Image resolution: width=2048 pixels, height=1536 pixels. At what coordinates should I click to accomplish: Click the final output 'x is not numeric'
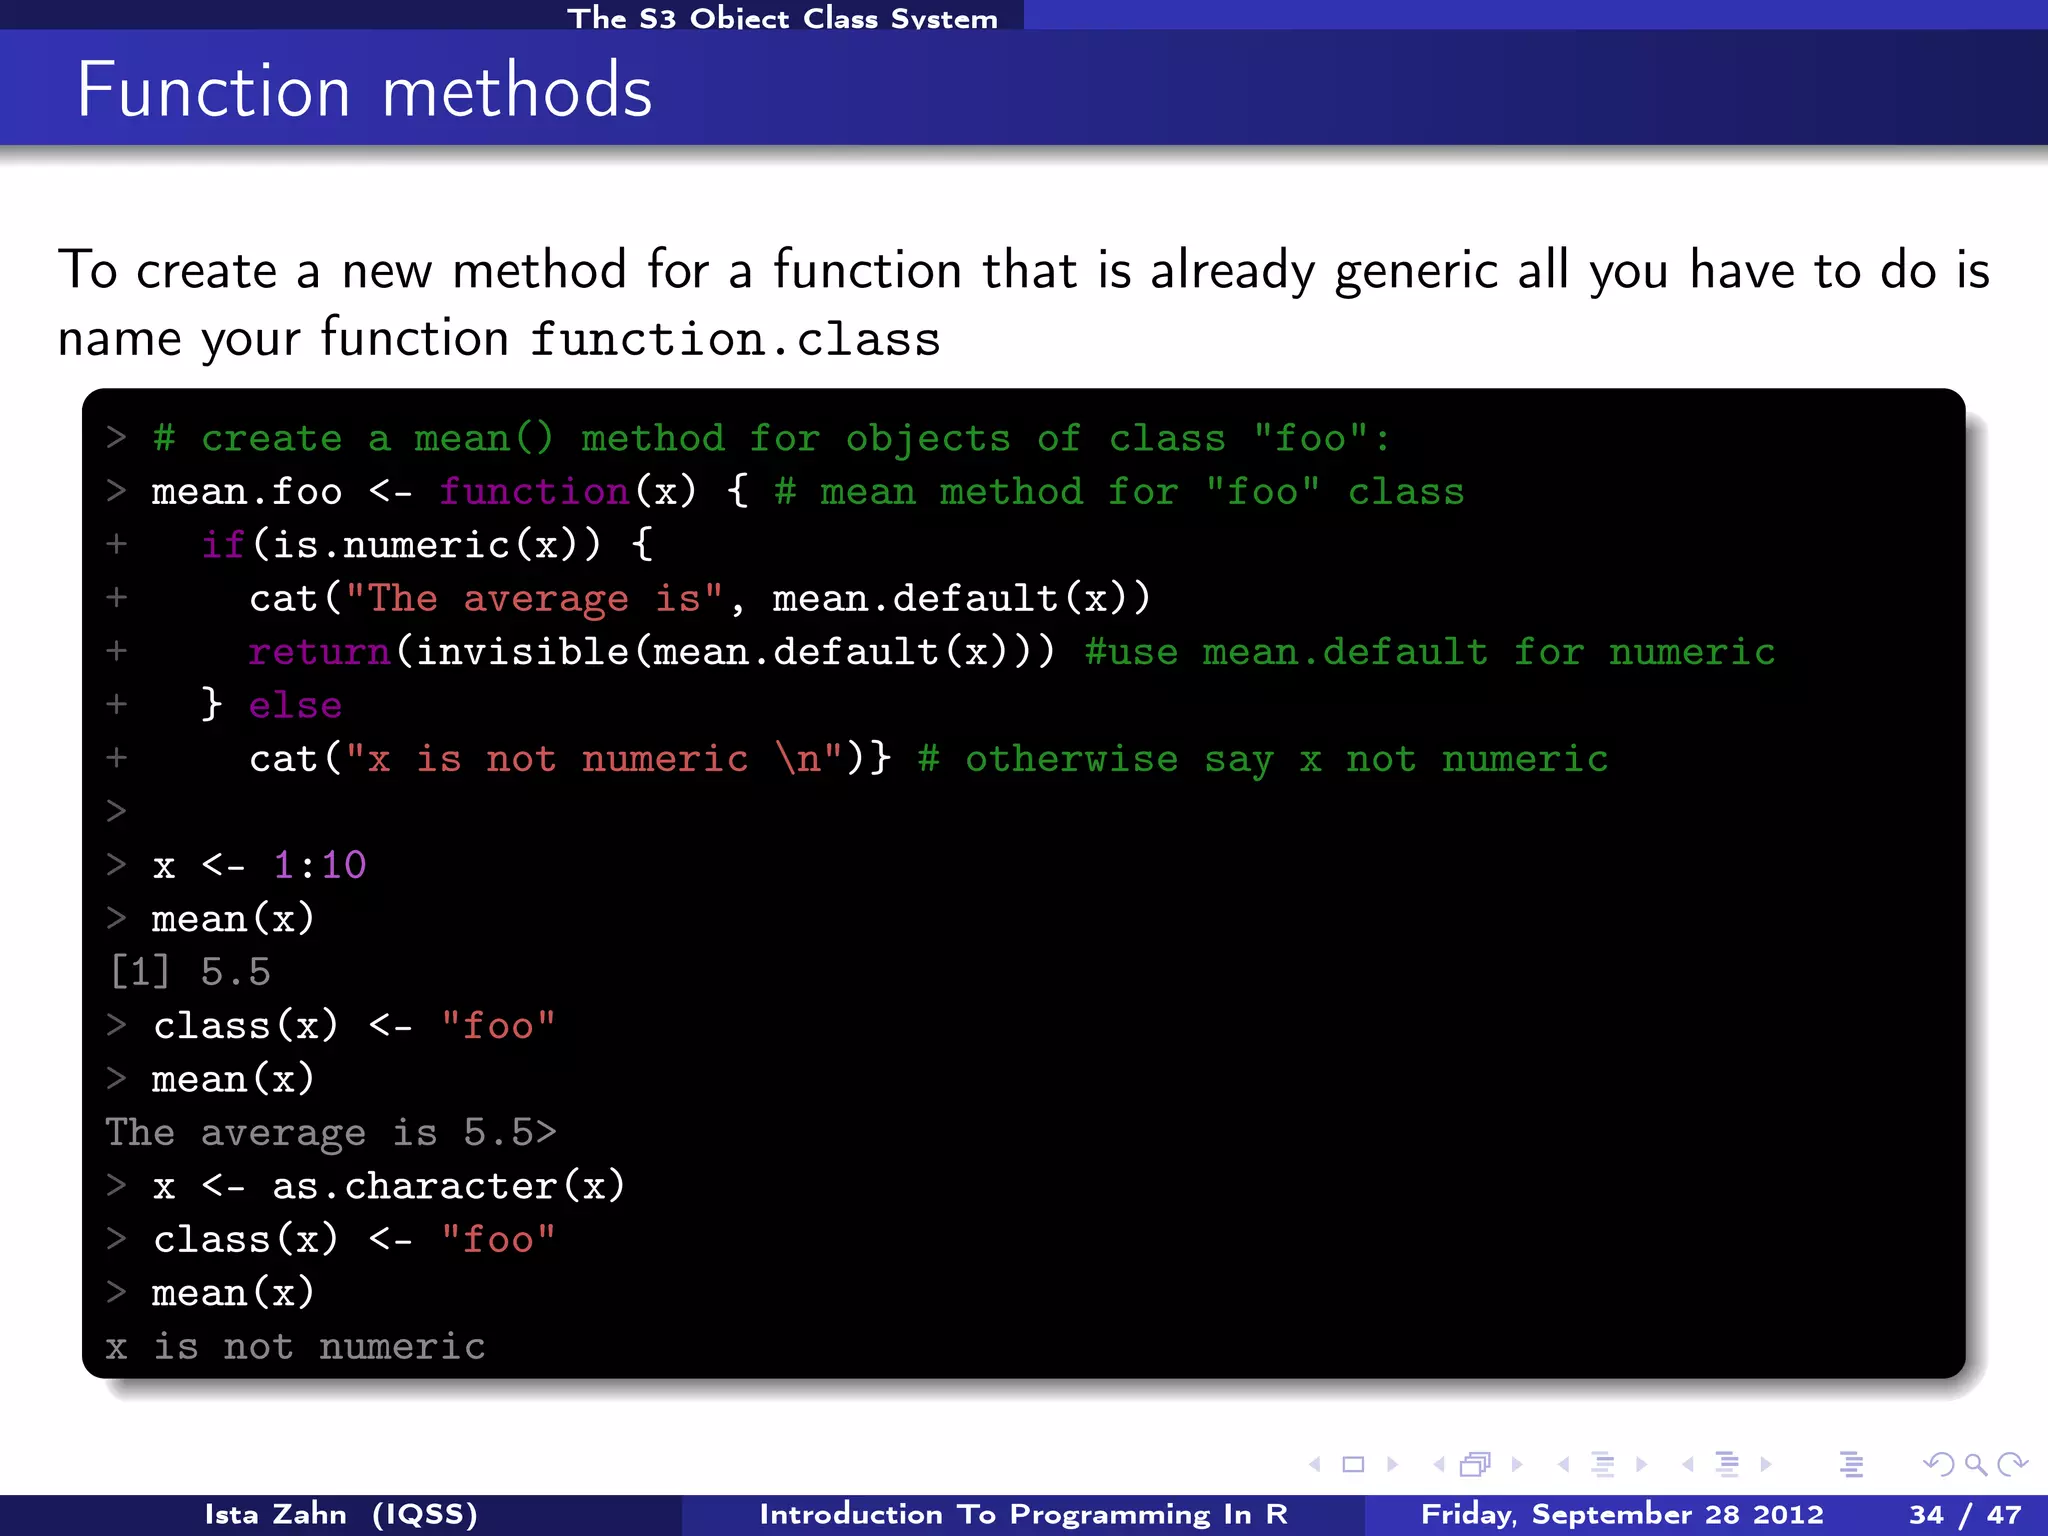[x=295, y=1347]
